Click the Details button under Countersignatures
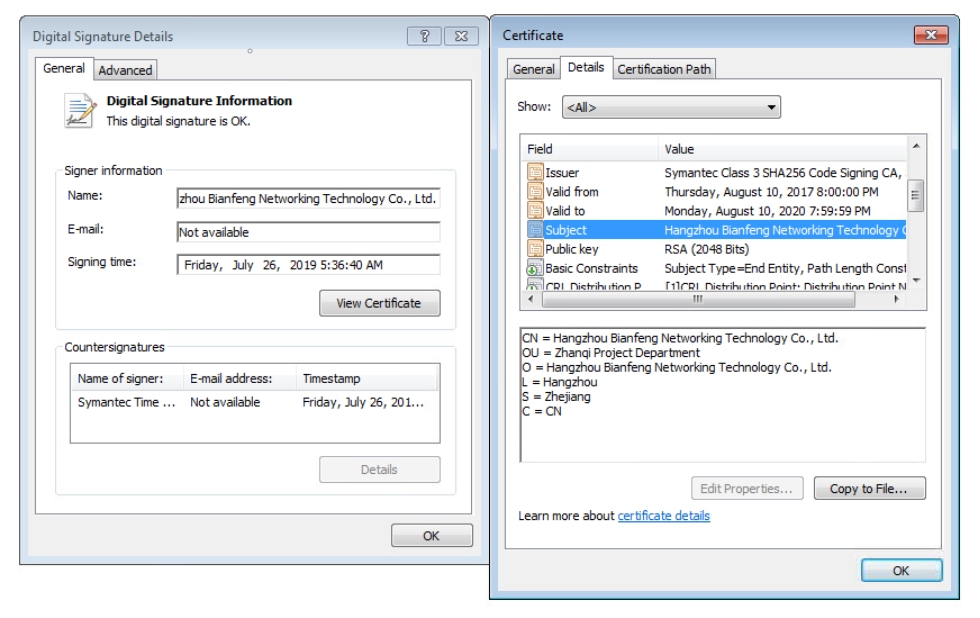Screen dimensions: 980x618 (379, 469)
